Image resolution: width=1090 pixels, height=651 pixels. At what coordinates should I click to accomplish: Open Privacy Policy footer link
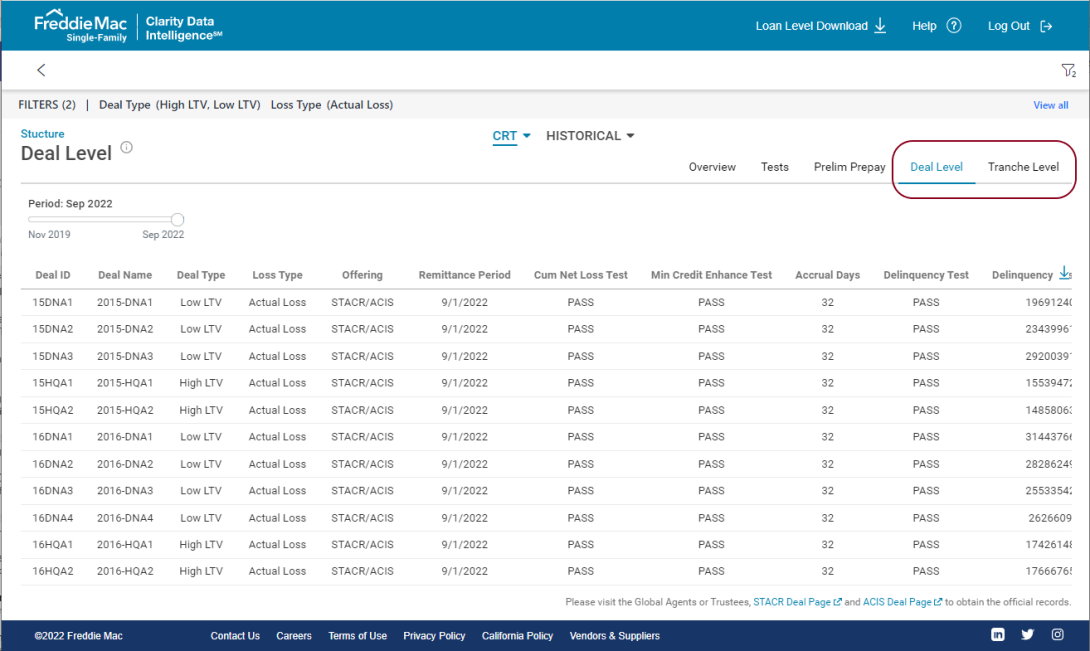click(x=434, y=636)
